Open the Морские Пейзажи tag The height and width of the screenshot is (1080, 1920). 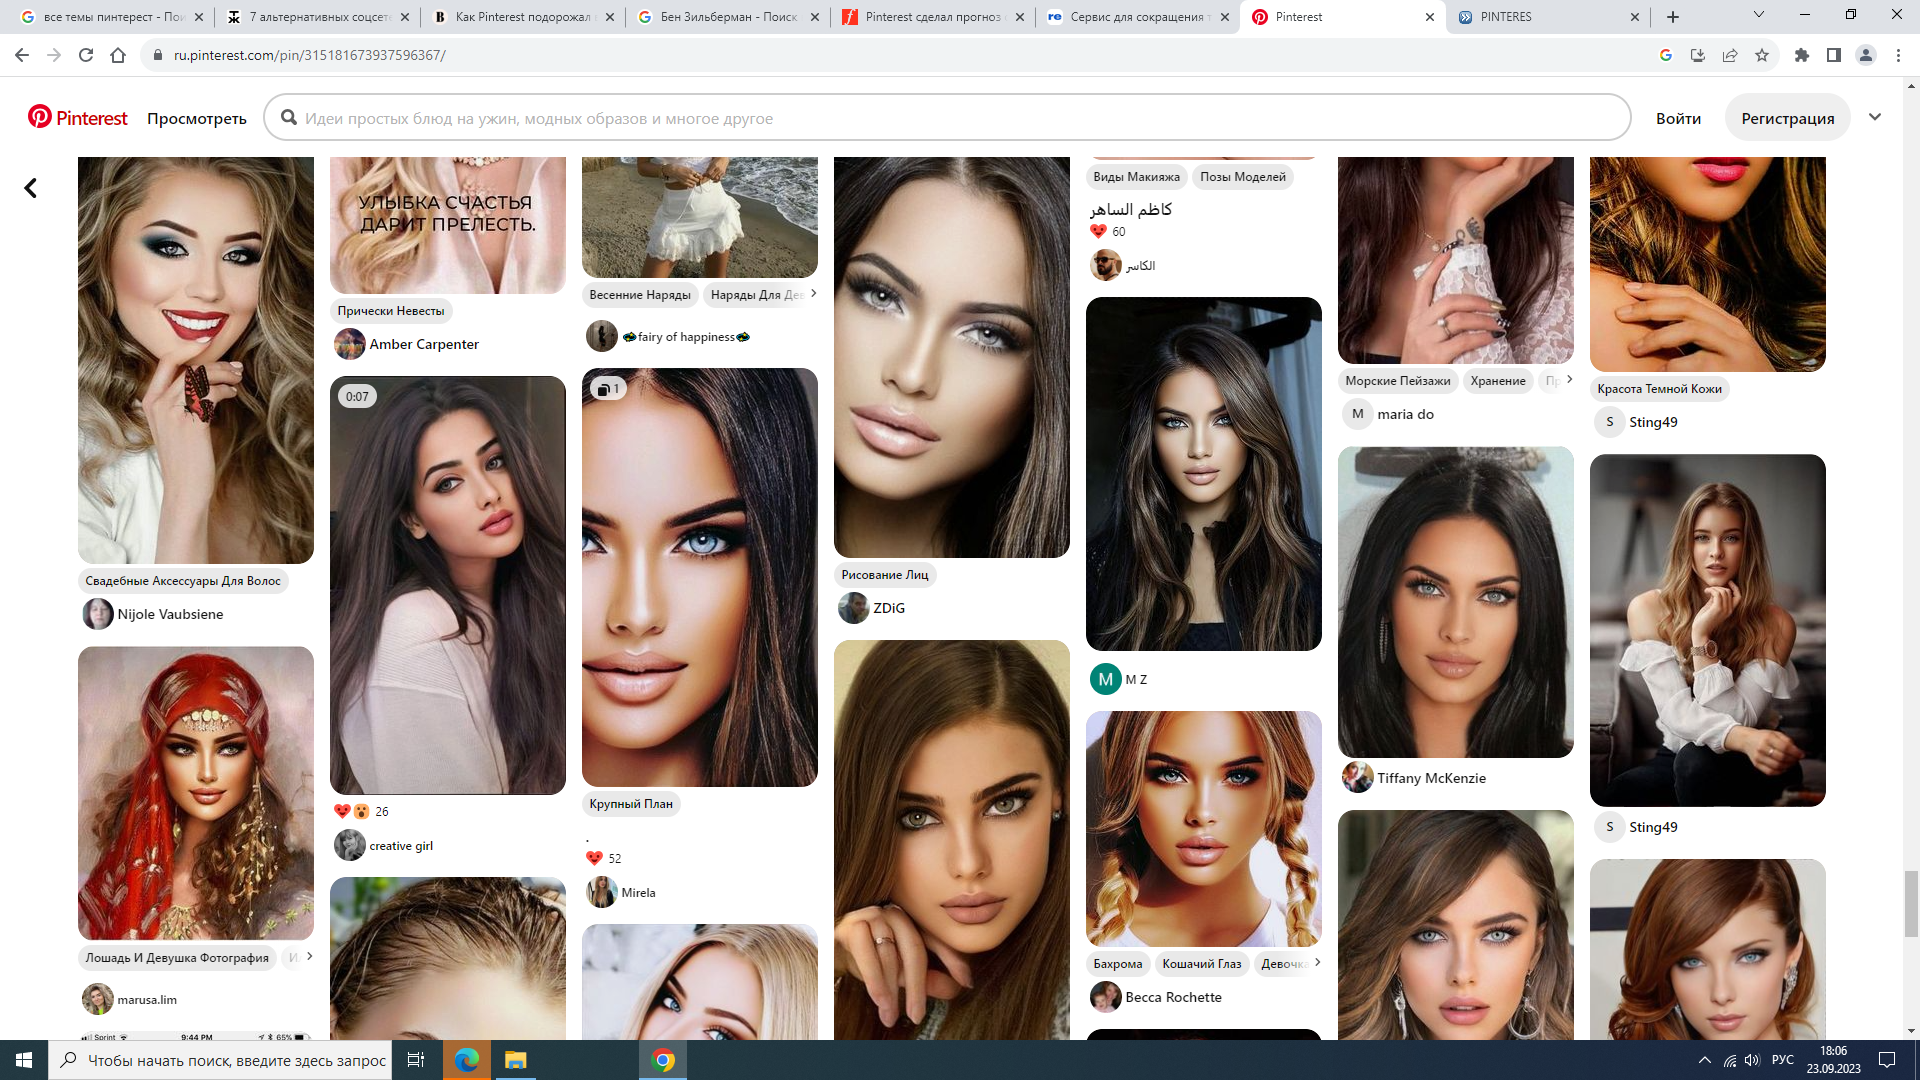(1397, 381)
